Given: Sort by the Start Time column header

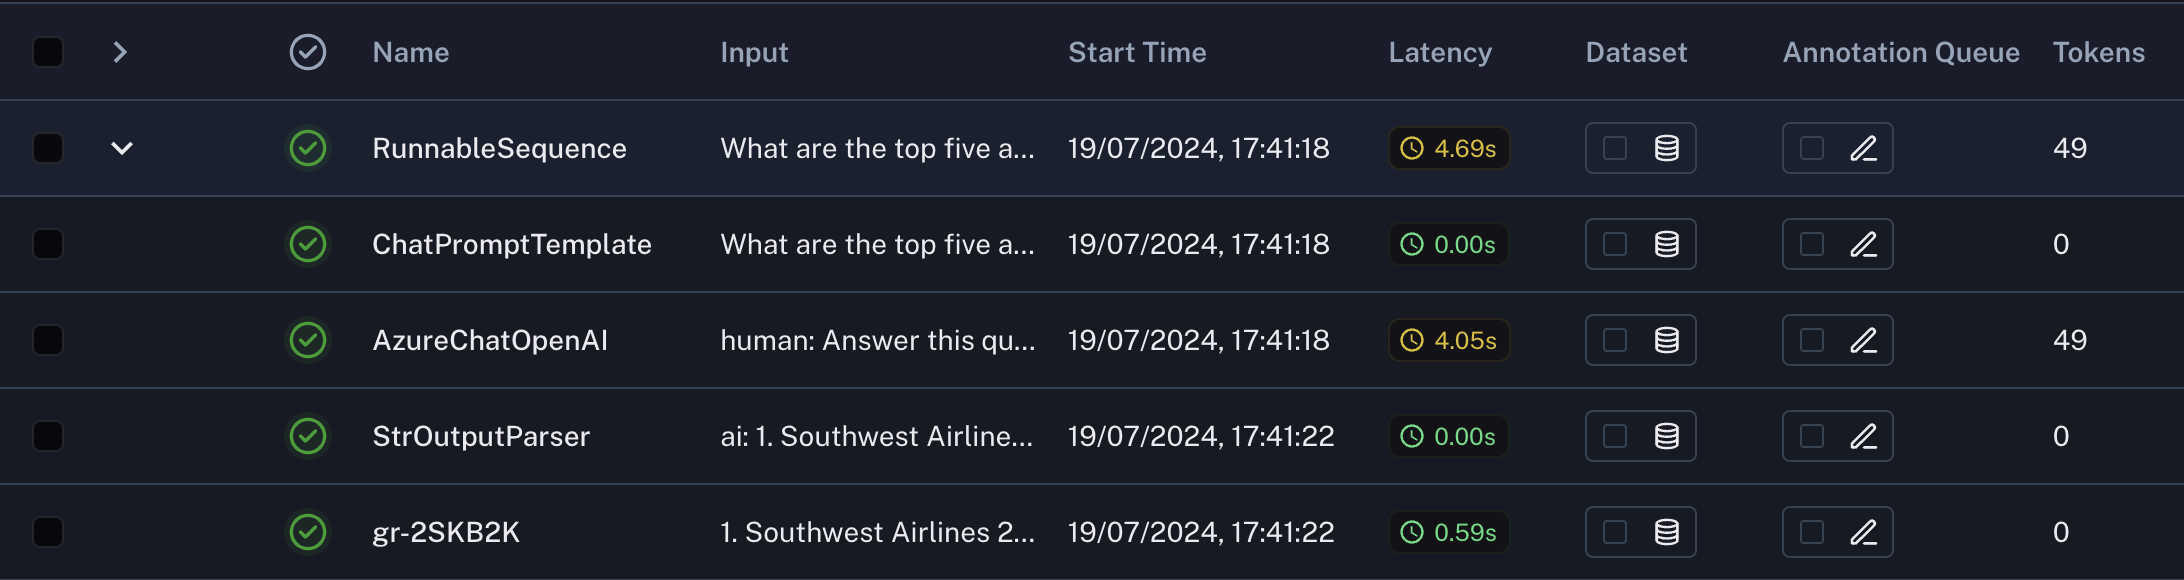Looking at the screenshot, I should [x=1137, y=52].
